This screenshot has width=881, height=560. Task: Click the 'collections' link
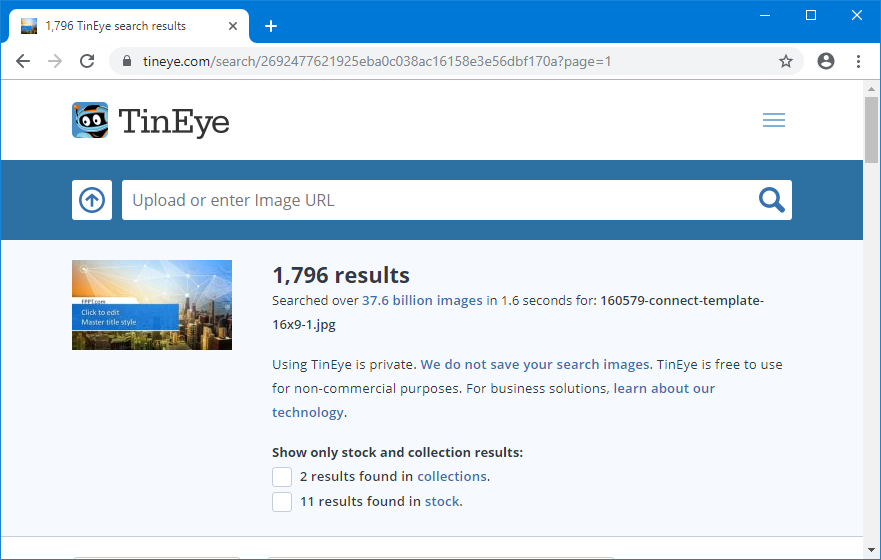click(x=452, y=477)
